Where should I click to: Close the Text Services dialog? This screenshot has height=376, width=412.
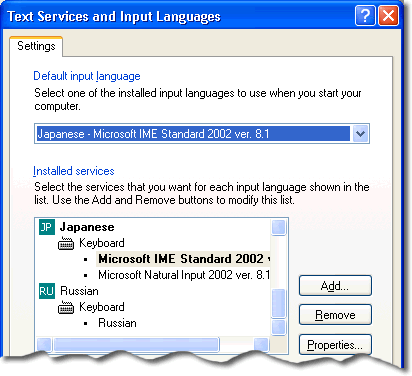click(388, 16)
